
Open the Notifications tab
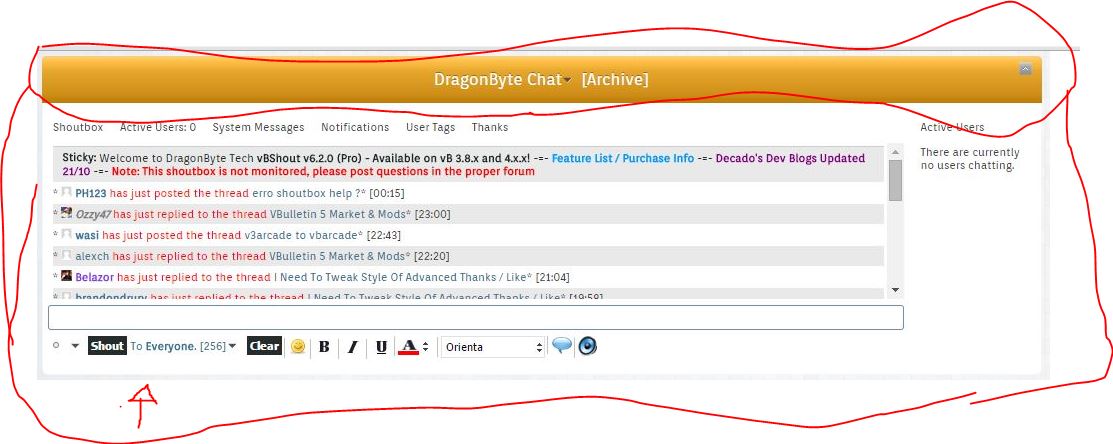pos(355,127)
